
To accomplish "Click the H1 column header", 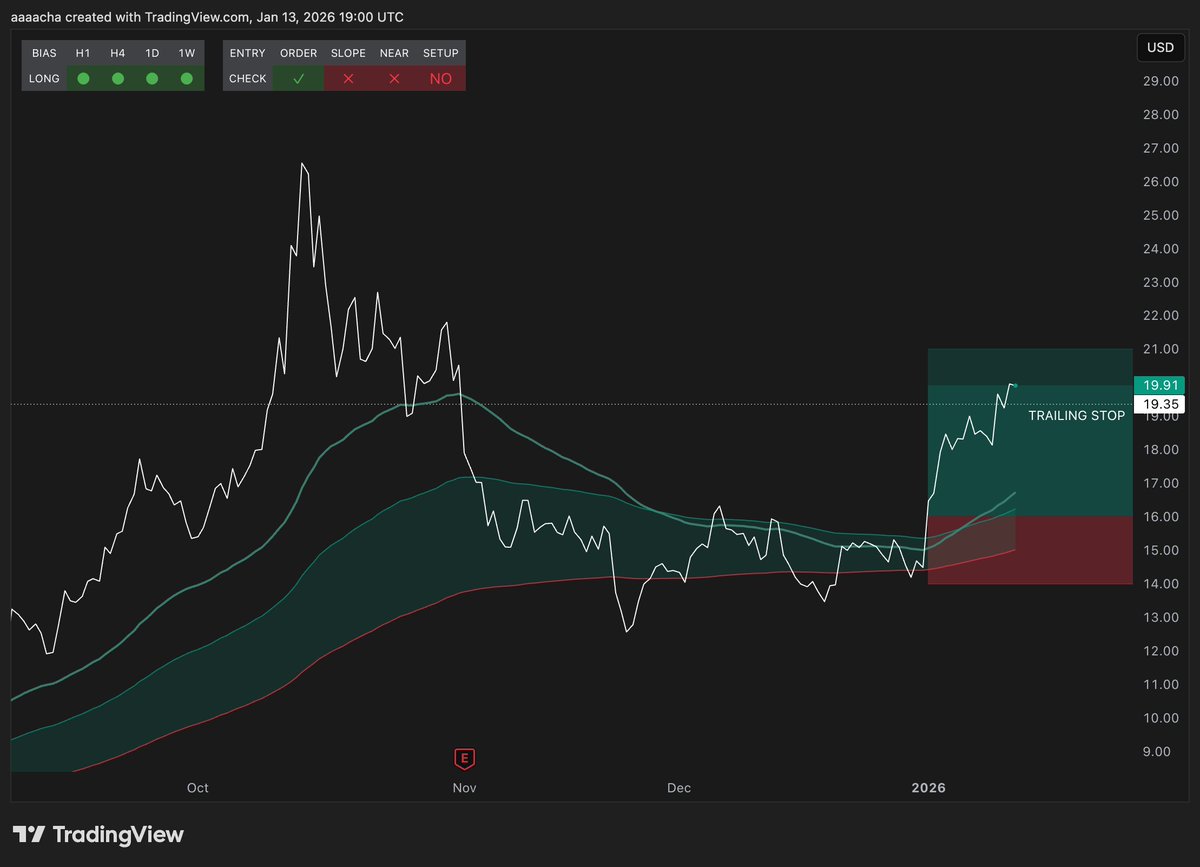I will coord(83,53).
